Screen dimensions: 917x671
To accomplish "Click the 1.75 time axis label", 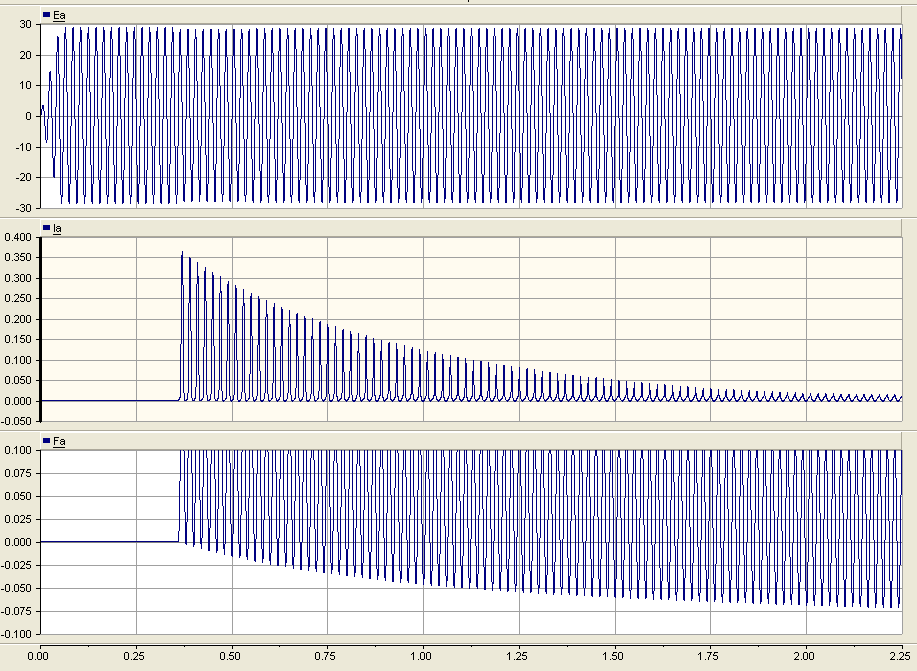I will [708, 656].
